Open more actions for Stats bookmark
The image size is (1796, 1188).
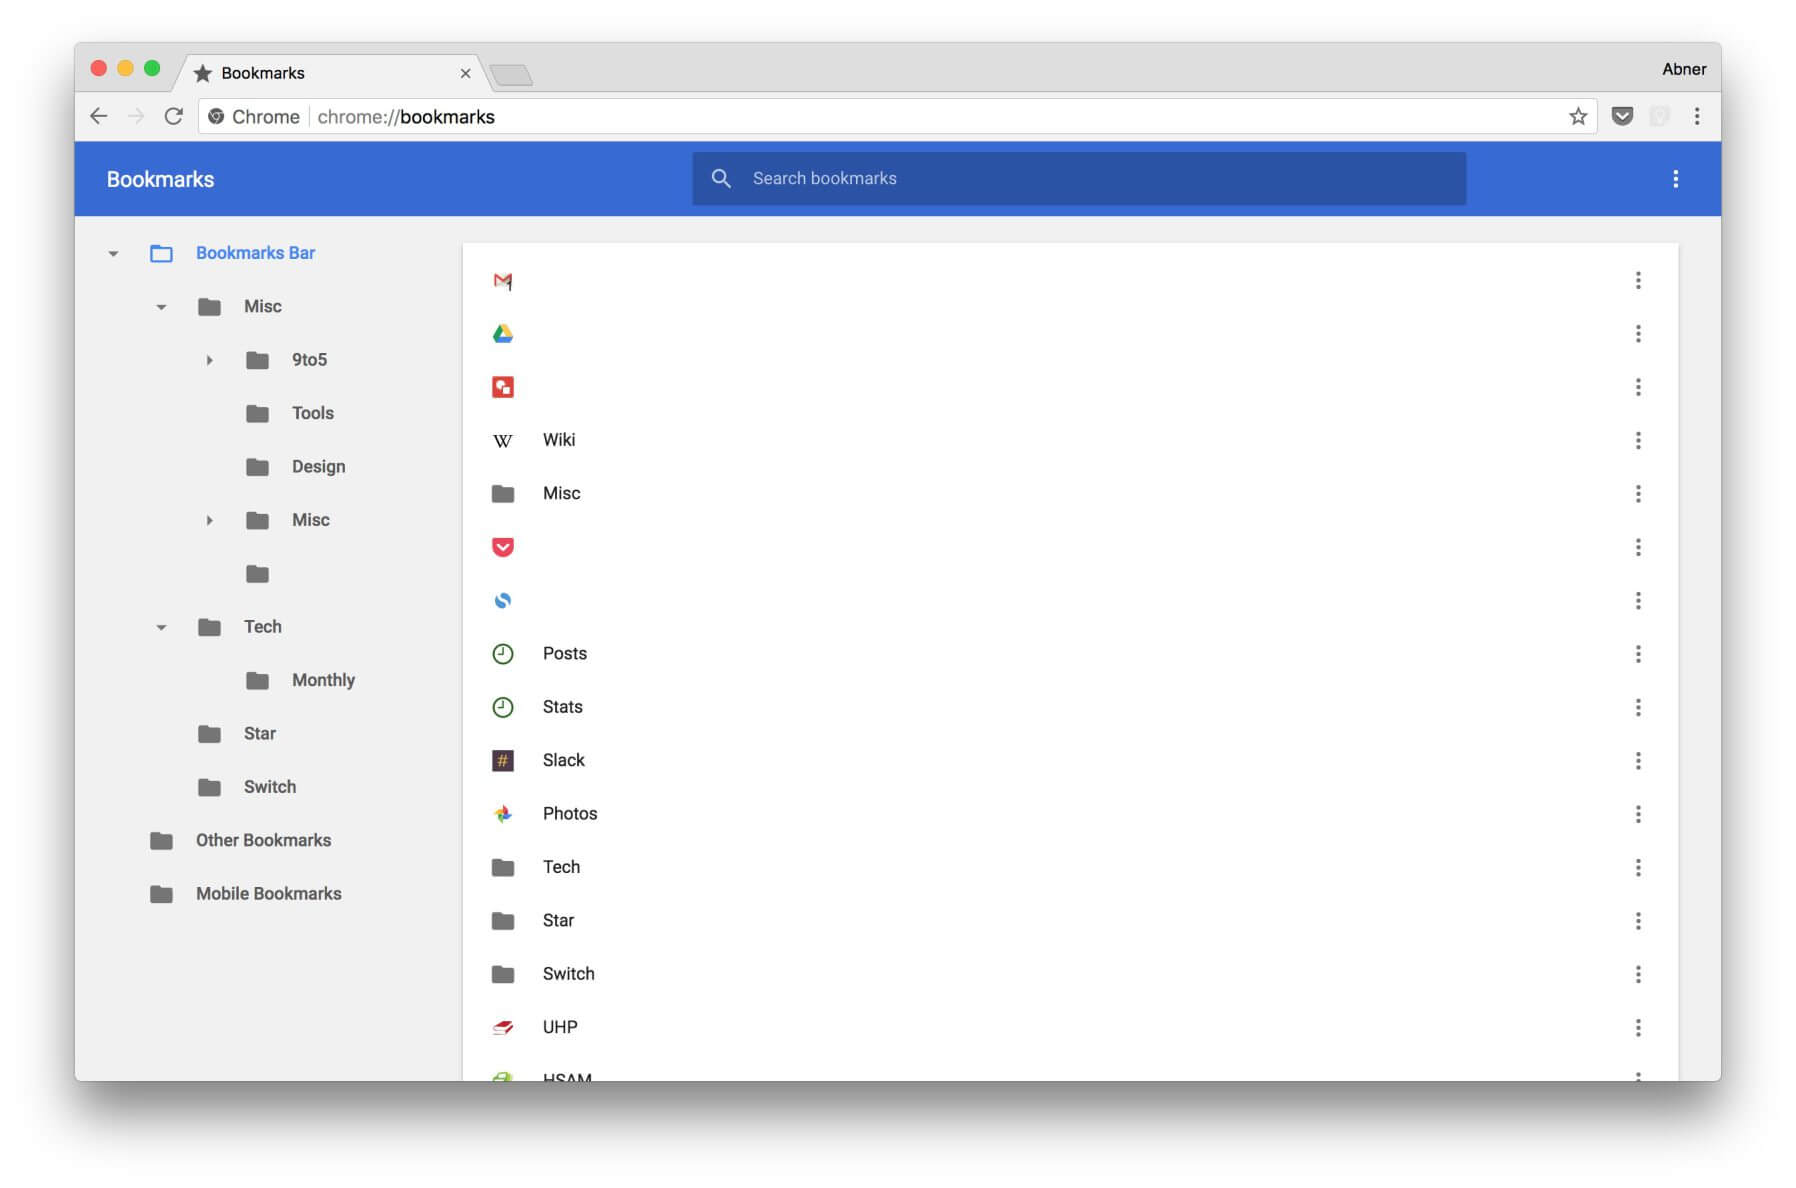pyautogui.click(x=1637, y=708)
